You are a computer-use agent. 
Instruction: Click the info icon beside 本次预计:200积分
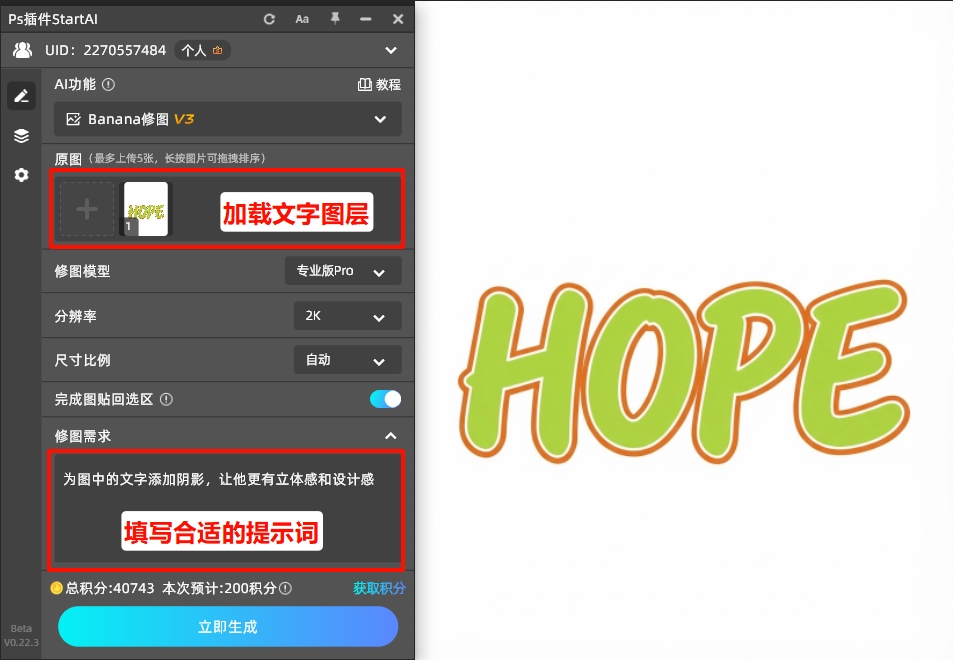point(283,588)
